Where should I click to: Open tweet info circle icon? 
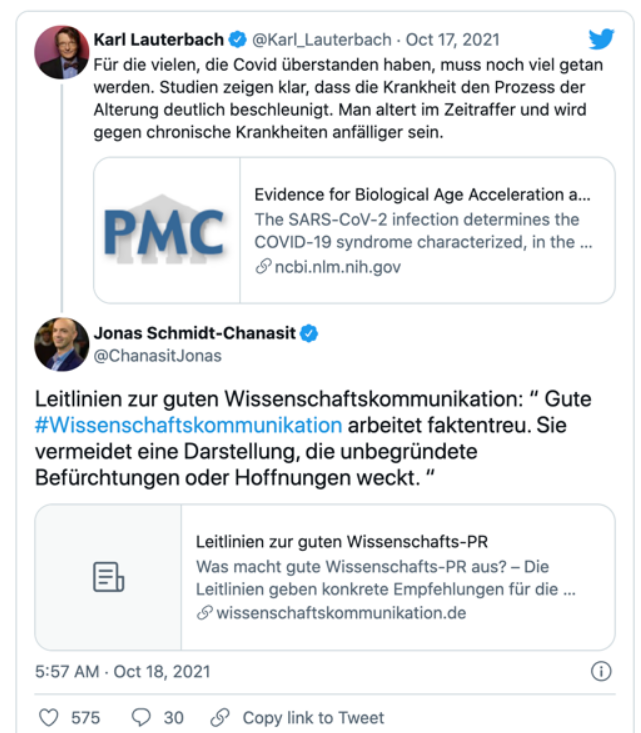[601, 671]
